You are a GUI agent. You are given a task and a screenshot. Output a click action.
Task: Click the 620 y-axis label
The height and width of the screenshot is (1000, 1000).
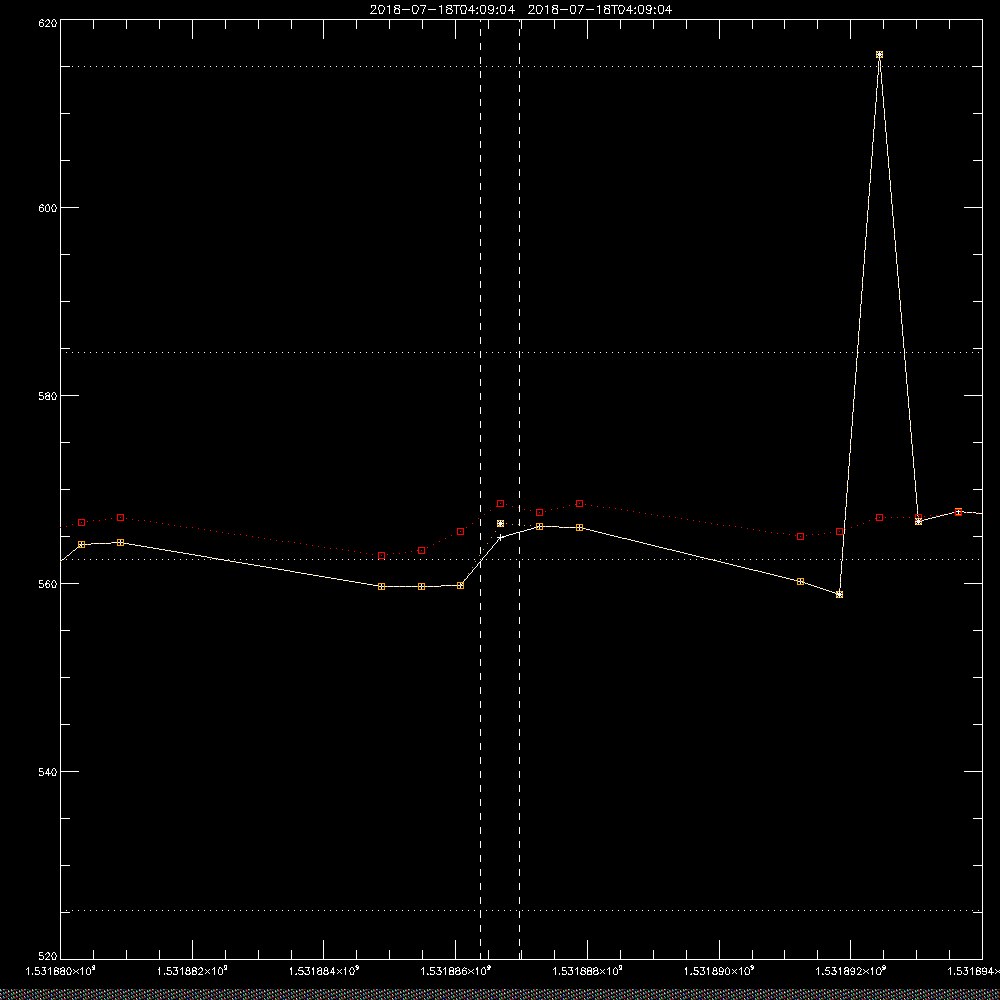tap(48, 22)
